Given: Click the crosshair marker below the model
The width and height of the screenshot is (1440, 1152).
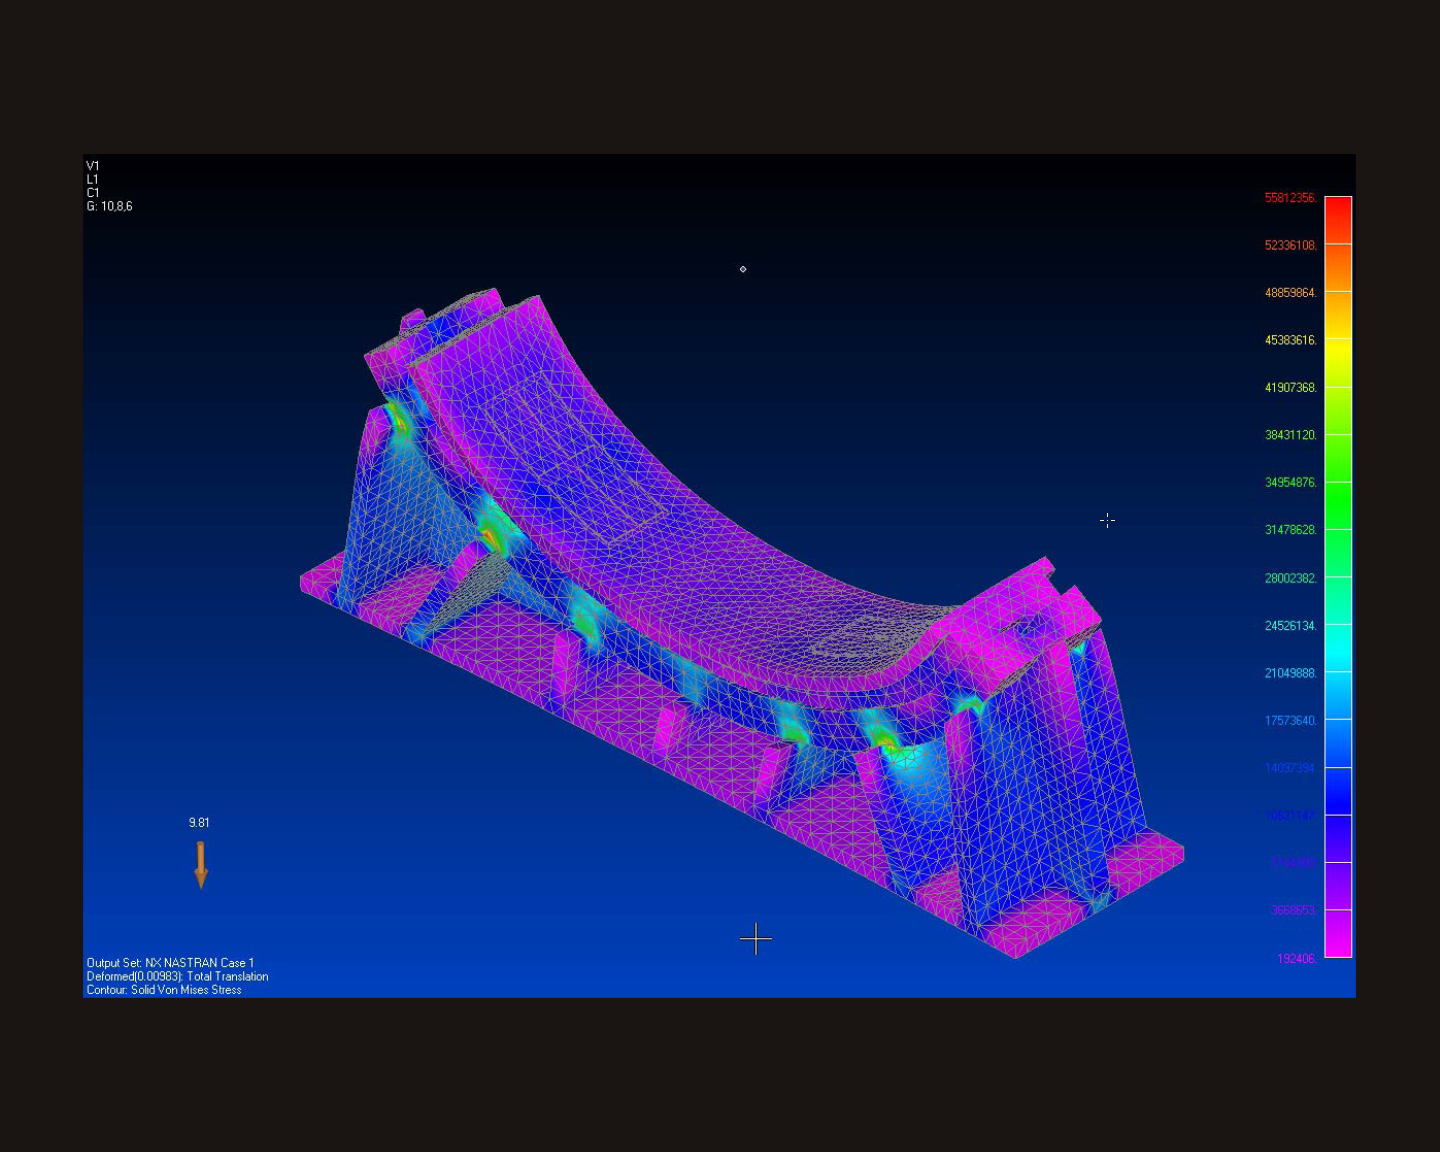Looking at the screenshot, I should [757, 939].
